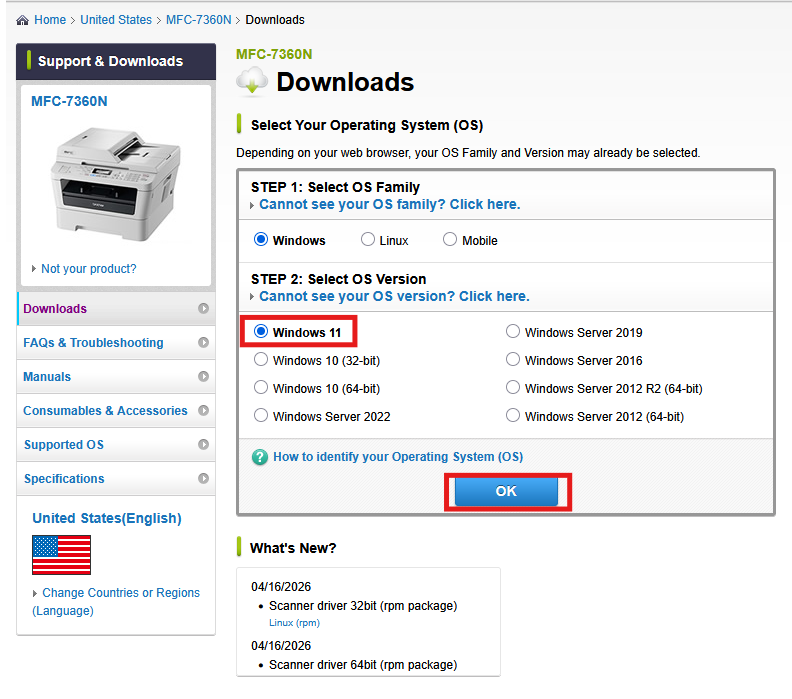Select Windows Server 2022 option
The height and width of the screenshot is (699, 792).
(261, 416)
